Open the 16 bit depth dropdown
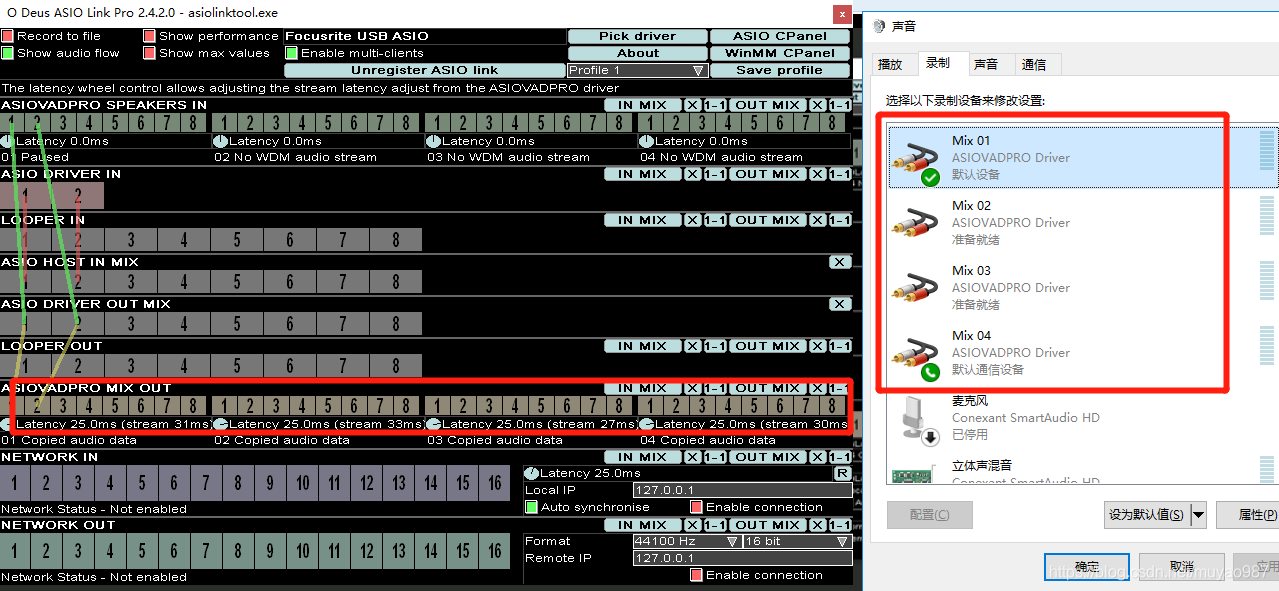The width and height of the screenshot is (1279, 591). 797,541
